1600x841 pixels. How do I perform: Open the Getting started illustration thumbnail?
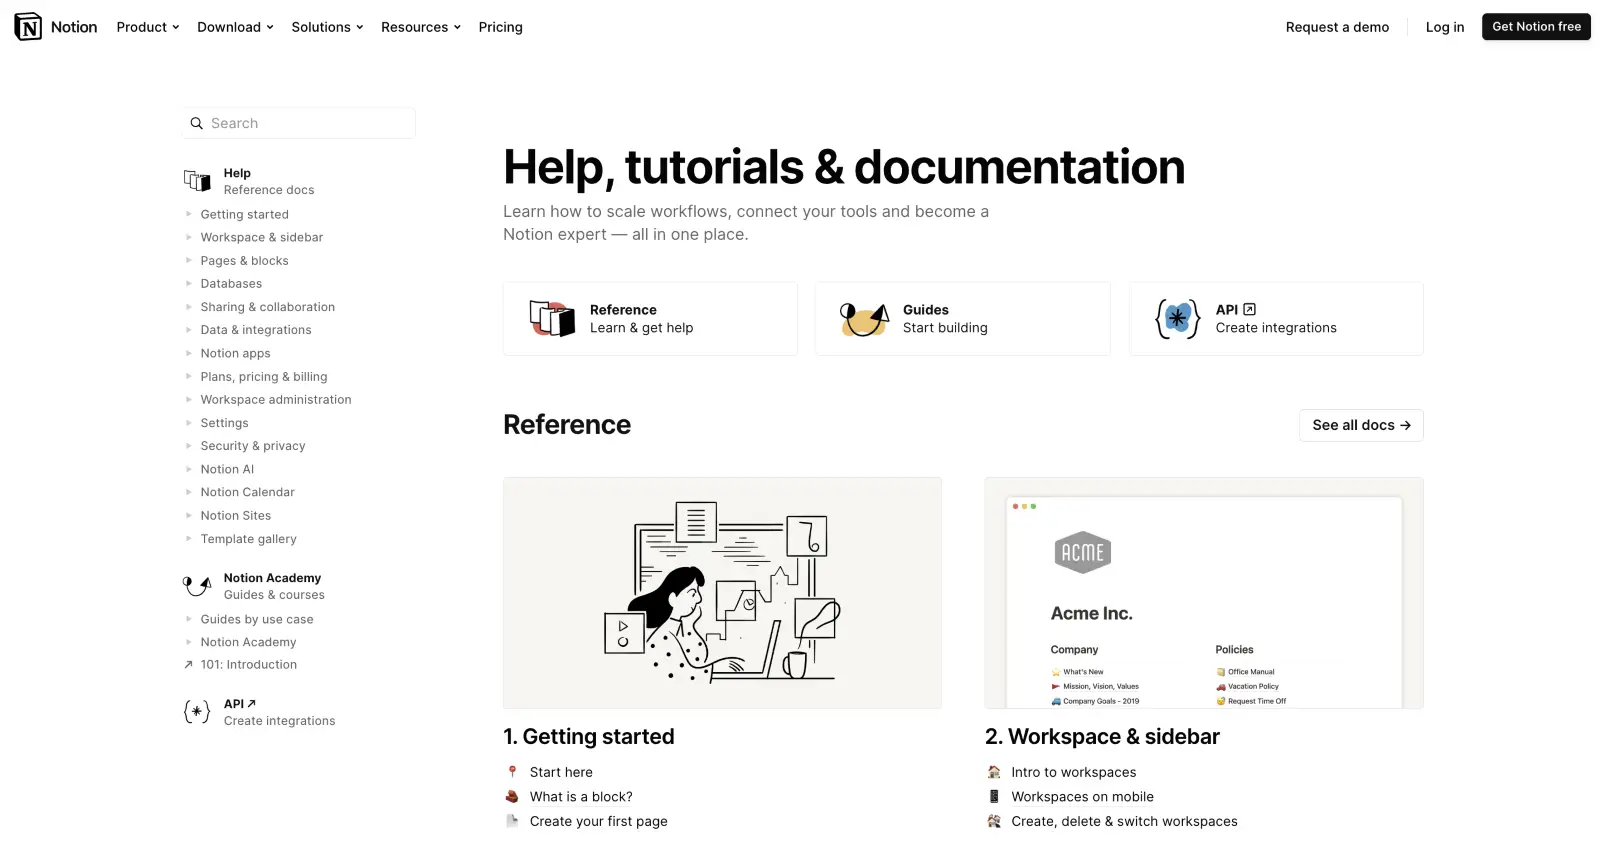coord(722,593)
